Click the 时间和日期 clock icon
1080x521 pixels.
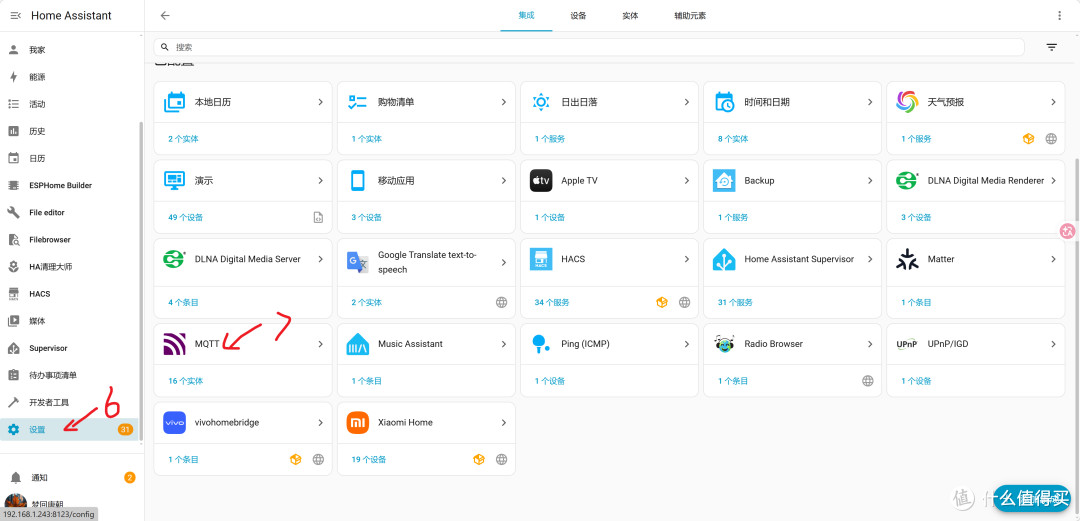724,102
